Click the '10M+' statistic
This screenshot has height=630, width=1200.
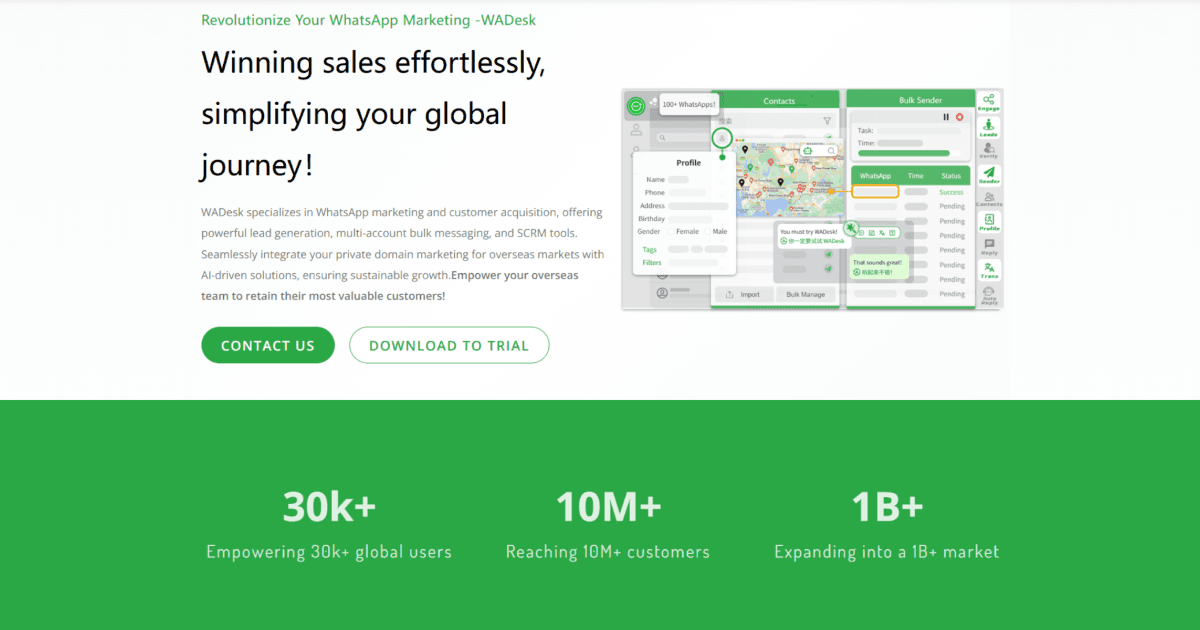tap(608, 507)
